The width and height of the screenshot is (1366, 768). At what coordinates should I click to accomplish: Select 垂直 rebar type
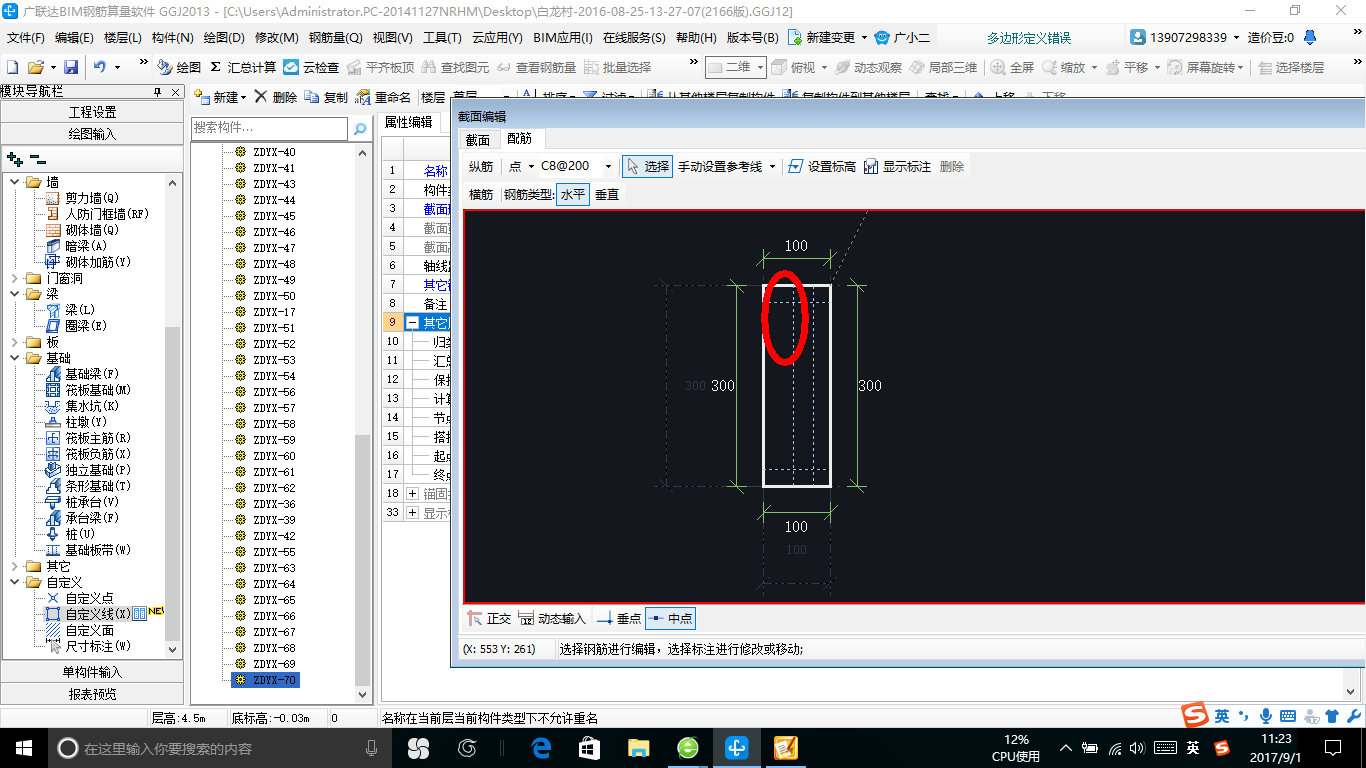pyautogui.click(x=607, y=194)
